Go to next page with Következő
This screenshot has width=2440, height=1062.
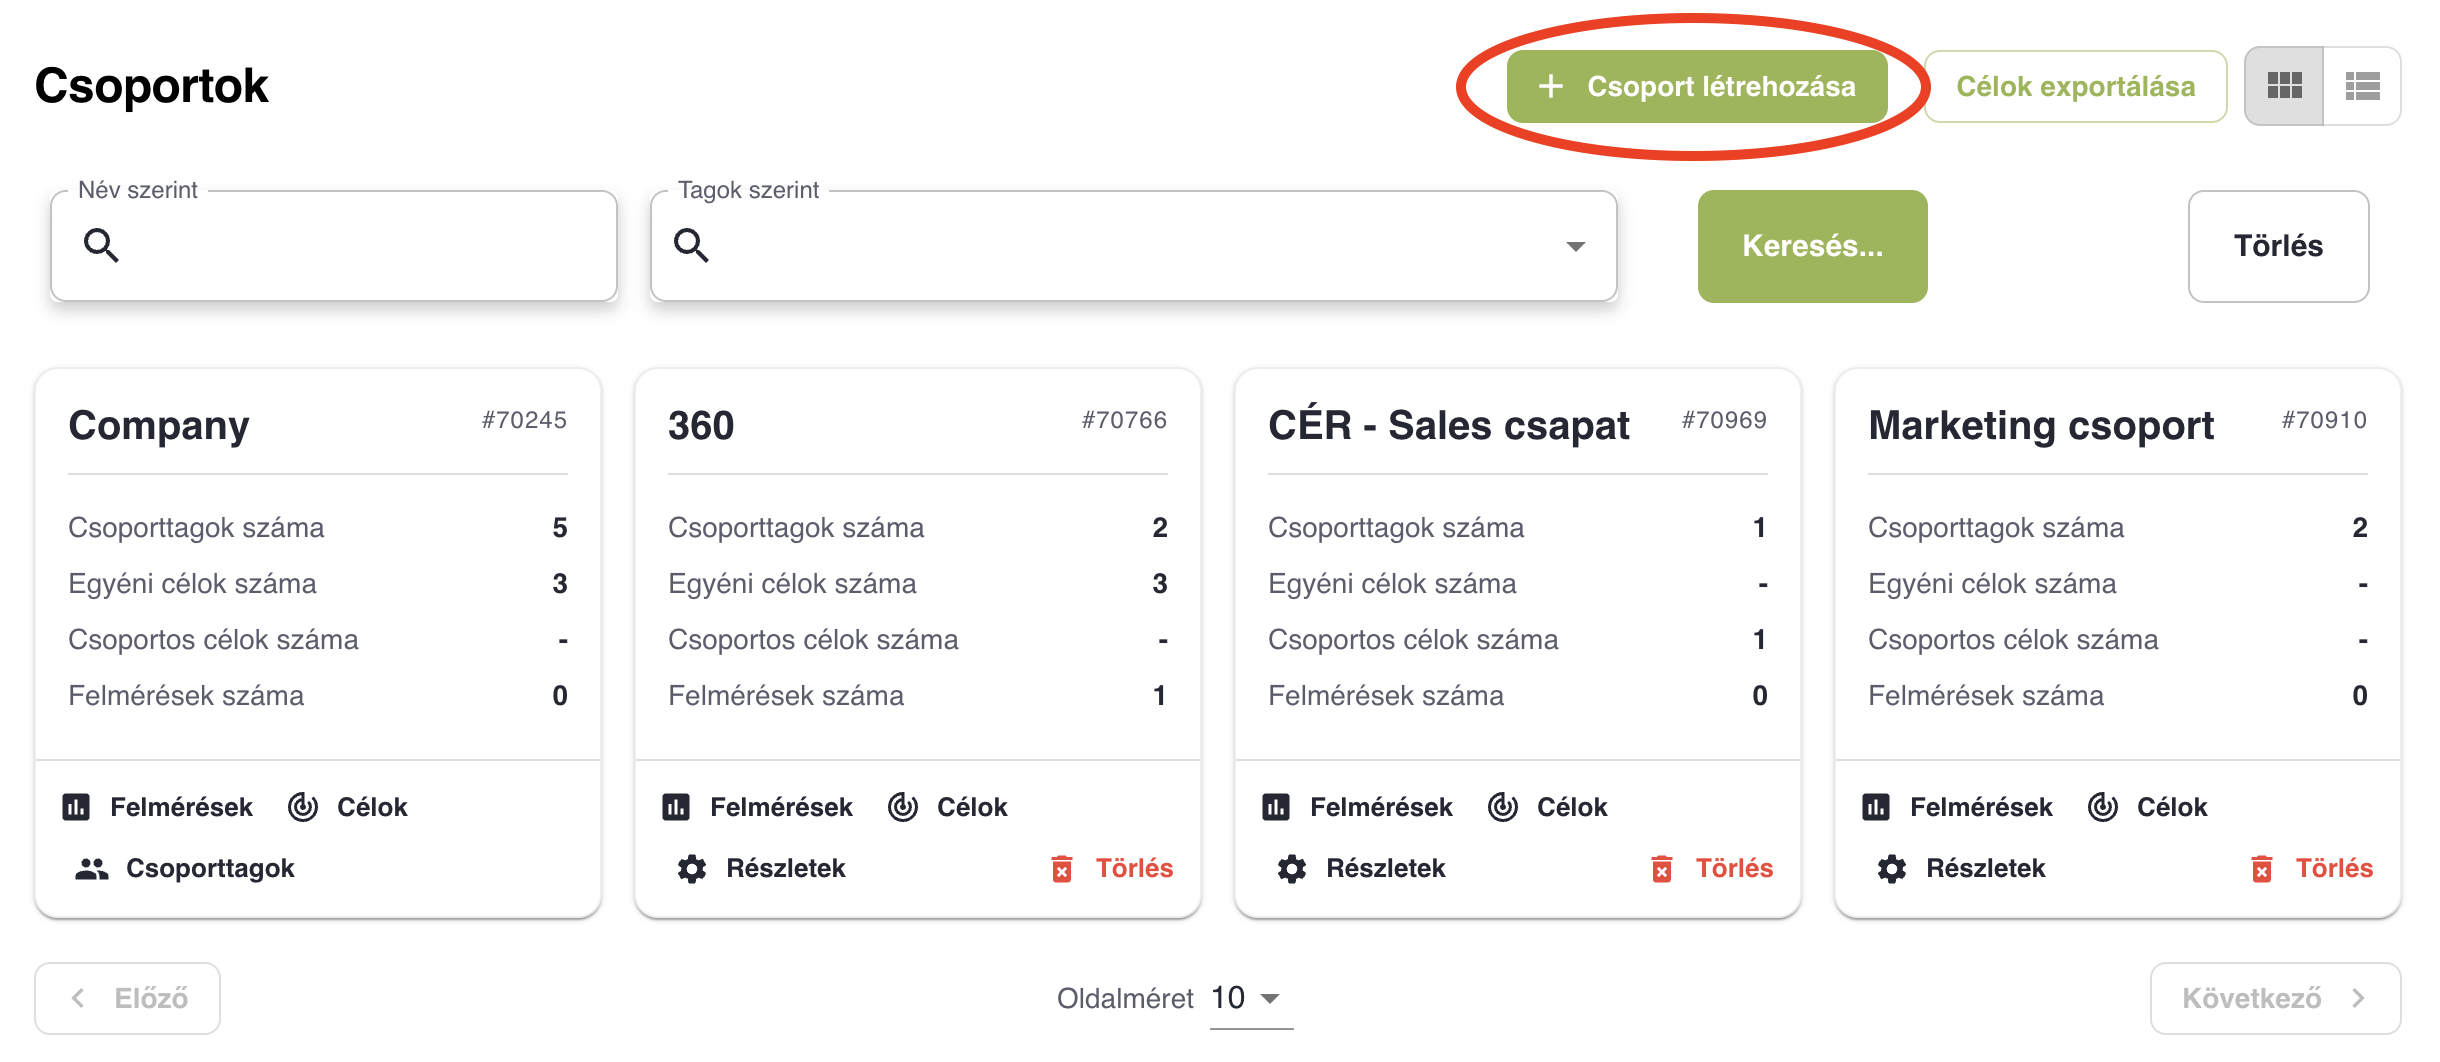[2275, 998]
